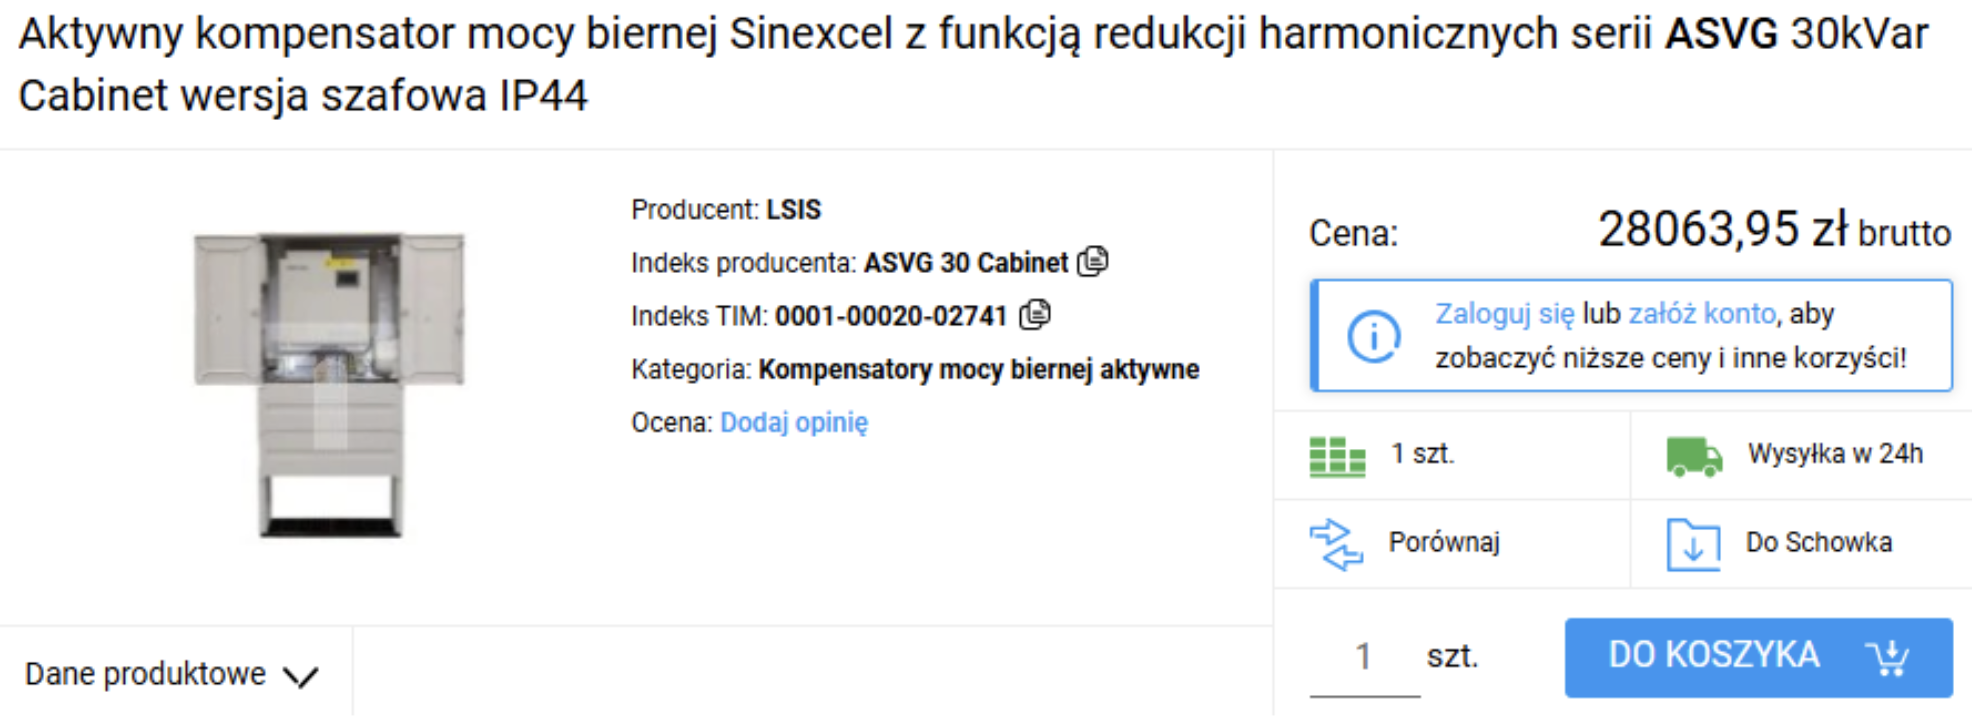Viewport: 1972px width, 722px height.
Task: Click the blue info circle icon
Action: point(1373,336)
